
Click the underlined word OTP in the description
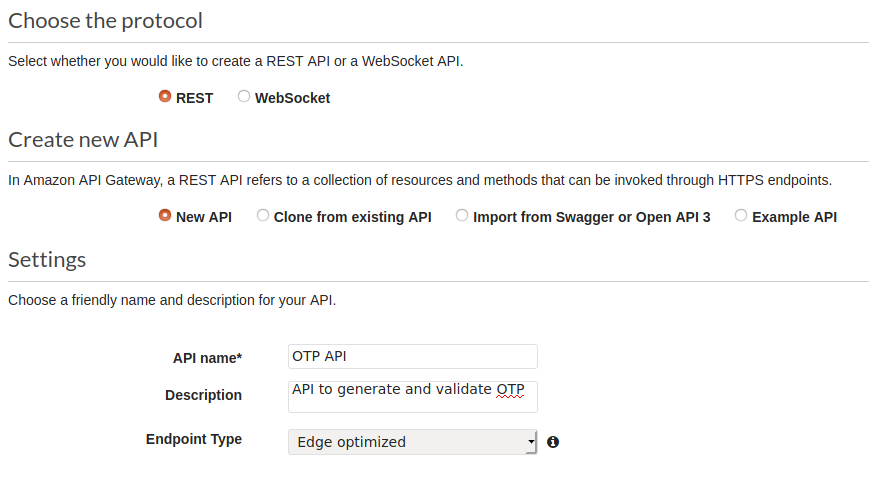(x=510, y=389)
